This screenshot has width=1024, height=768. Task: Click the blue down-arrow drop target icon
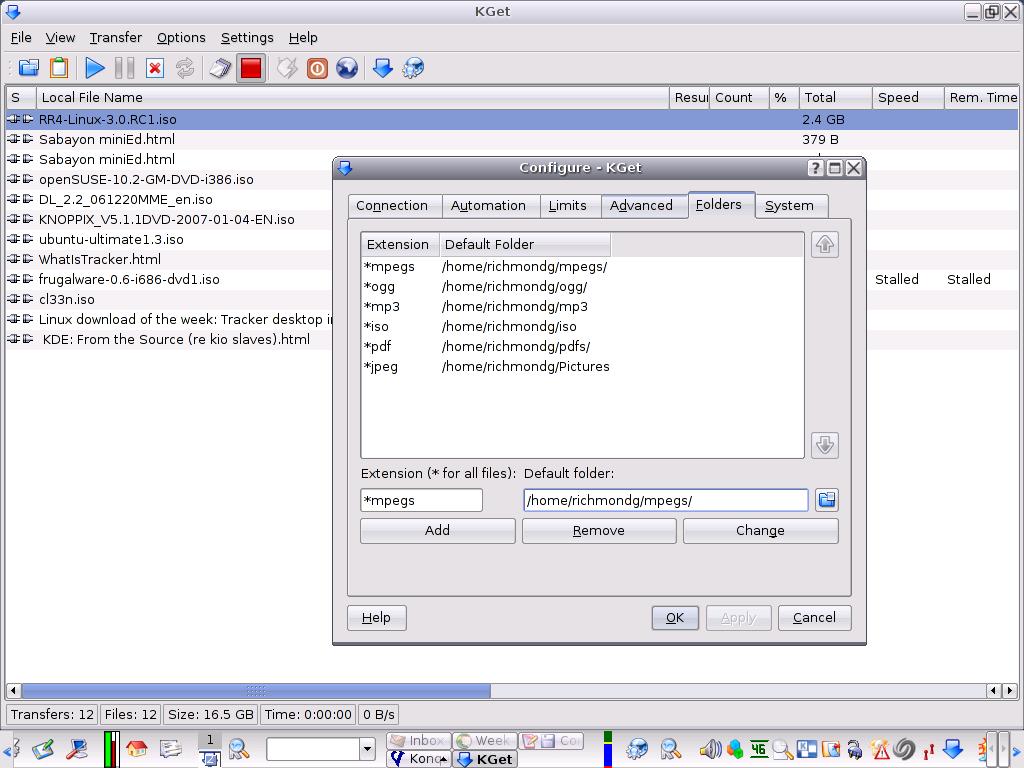(383, 68)
